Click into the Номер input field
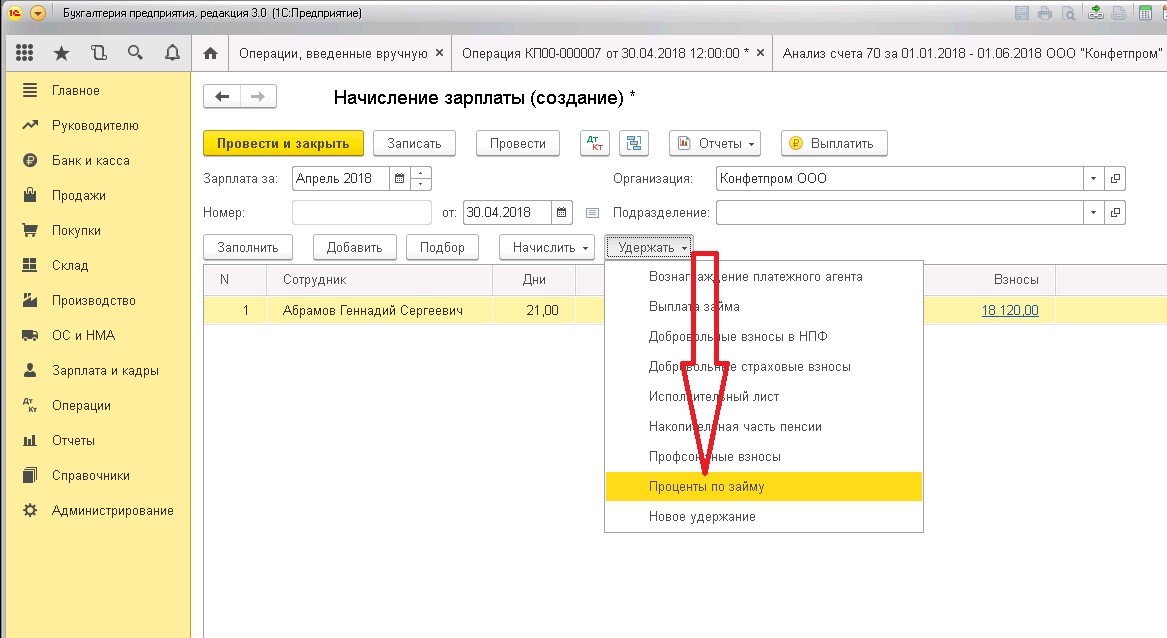 [x=362, y=212]
